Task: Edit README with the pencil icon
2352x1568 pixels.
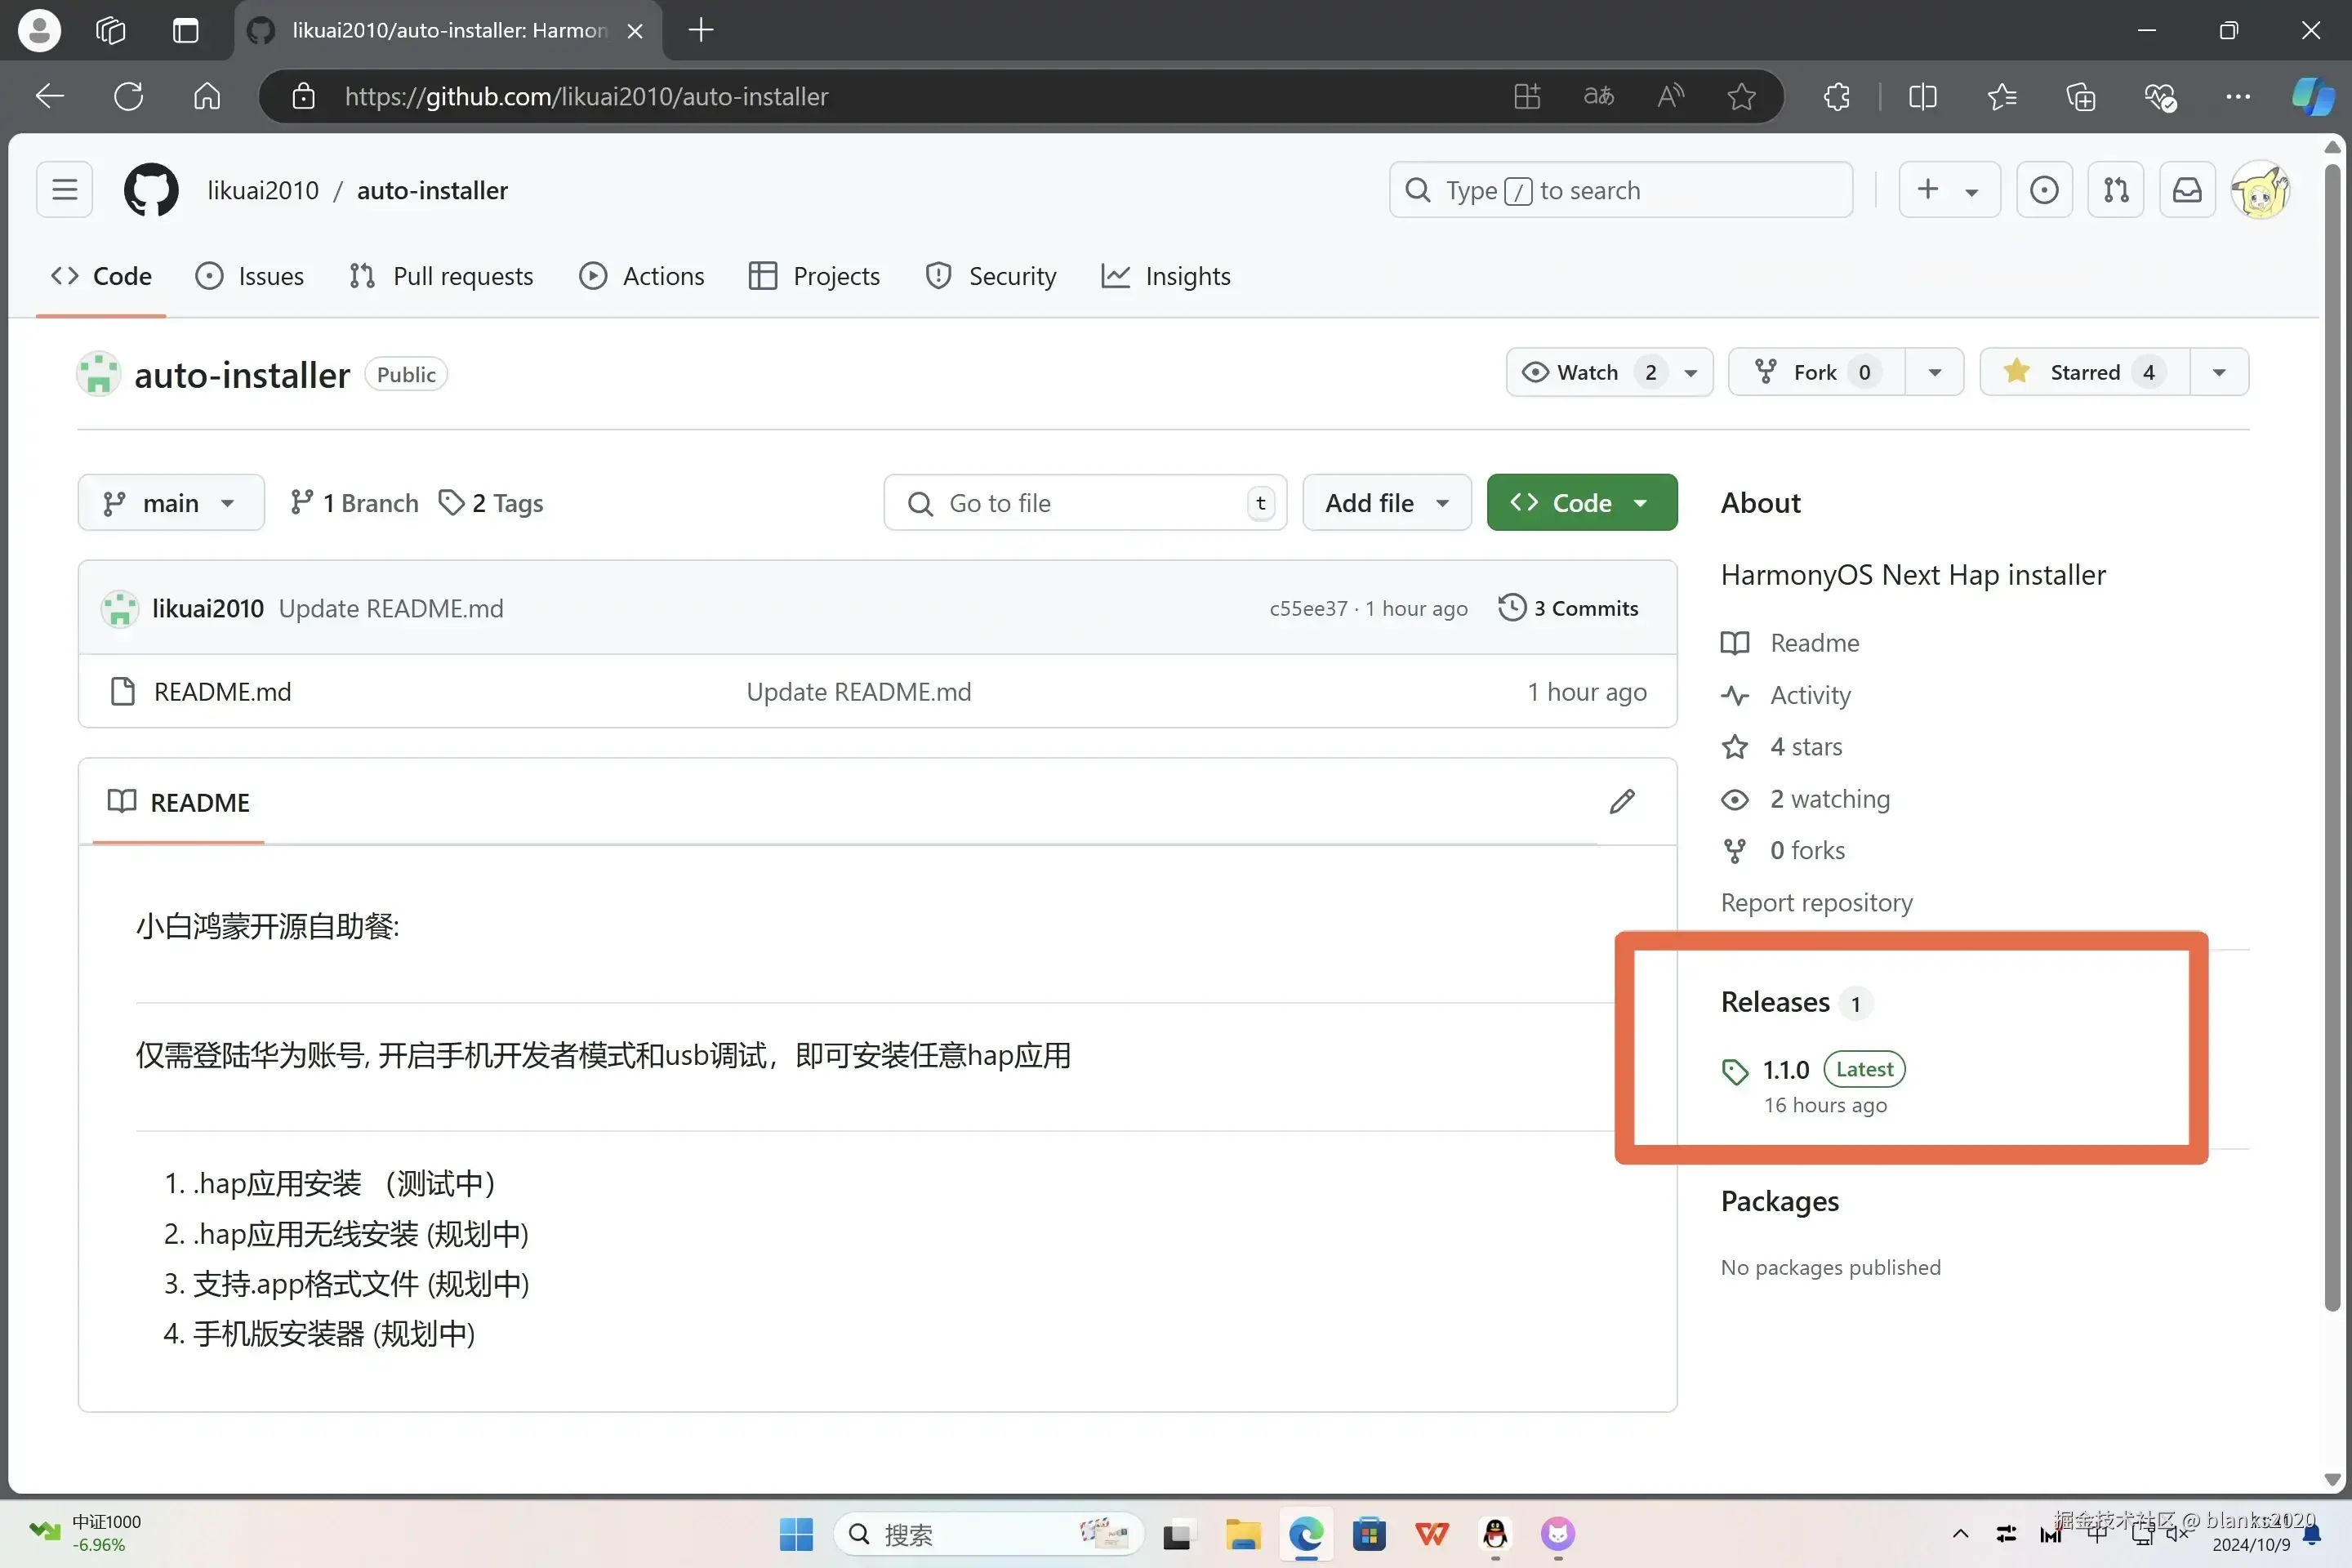Action: point(1622,801)
